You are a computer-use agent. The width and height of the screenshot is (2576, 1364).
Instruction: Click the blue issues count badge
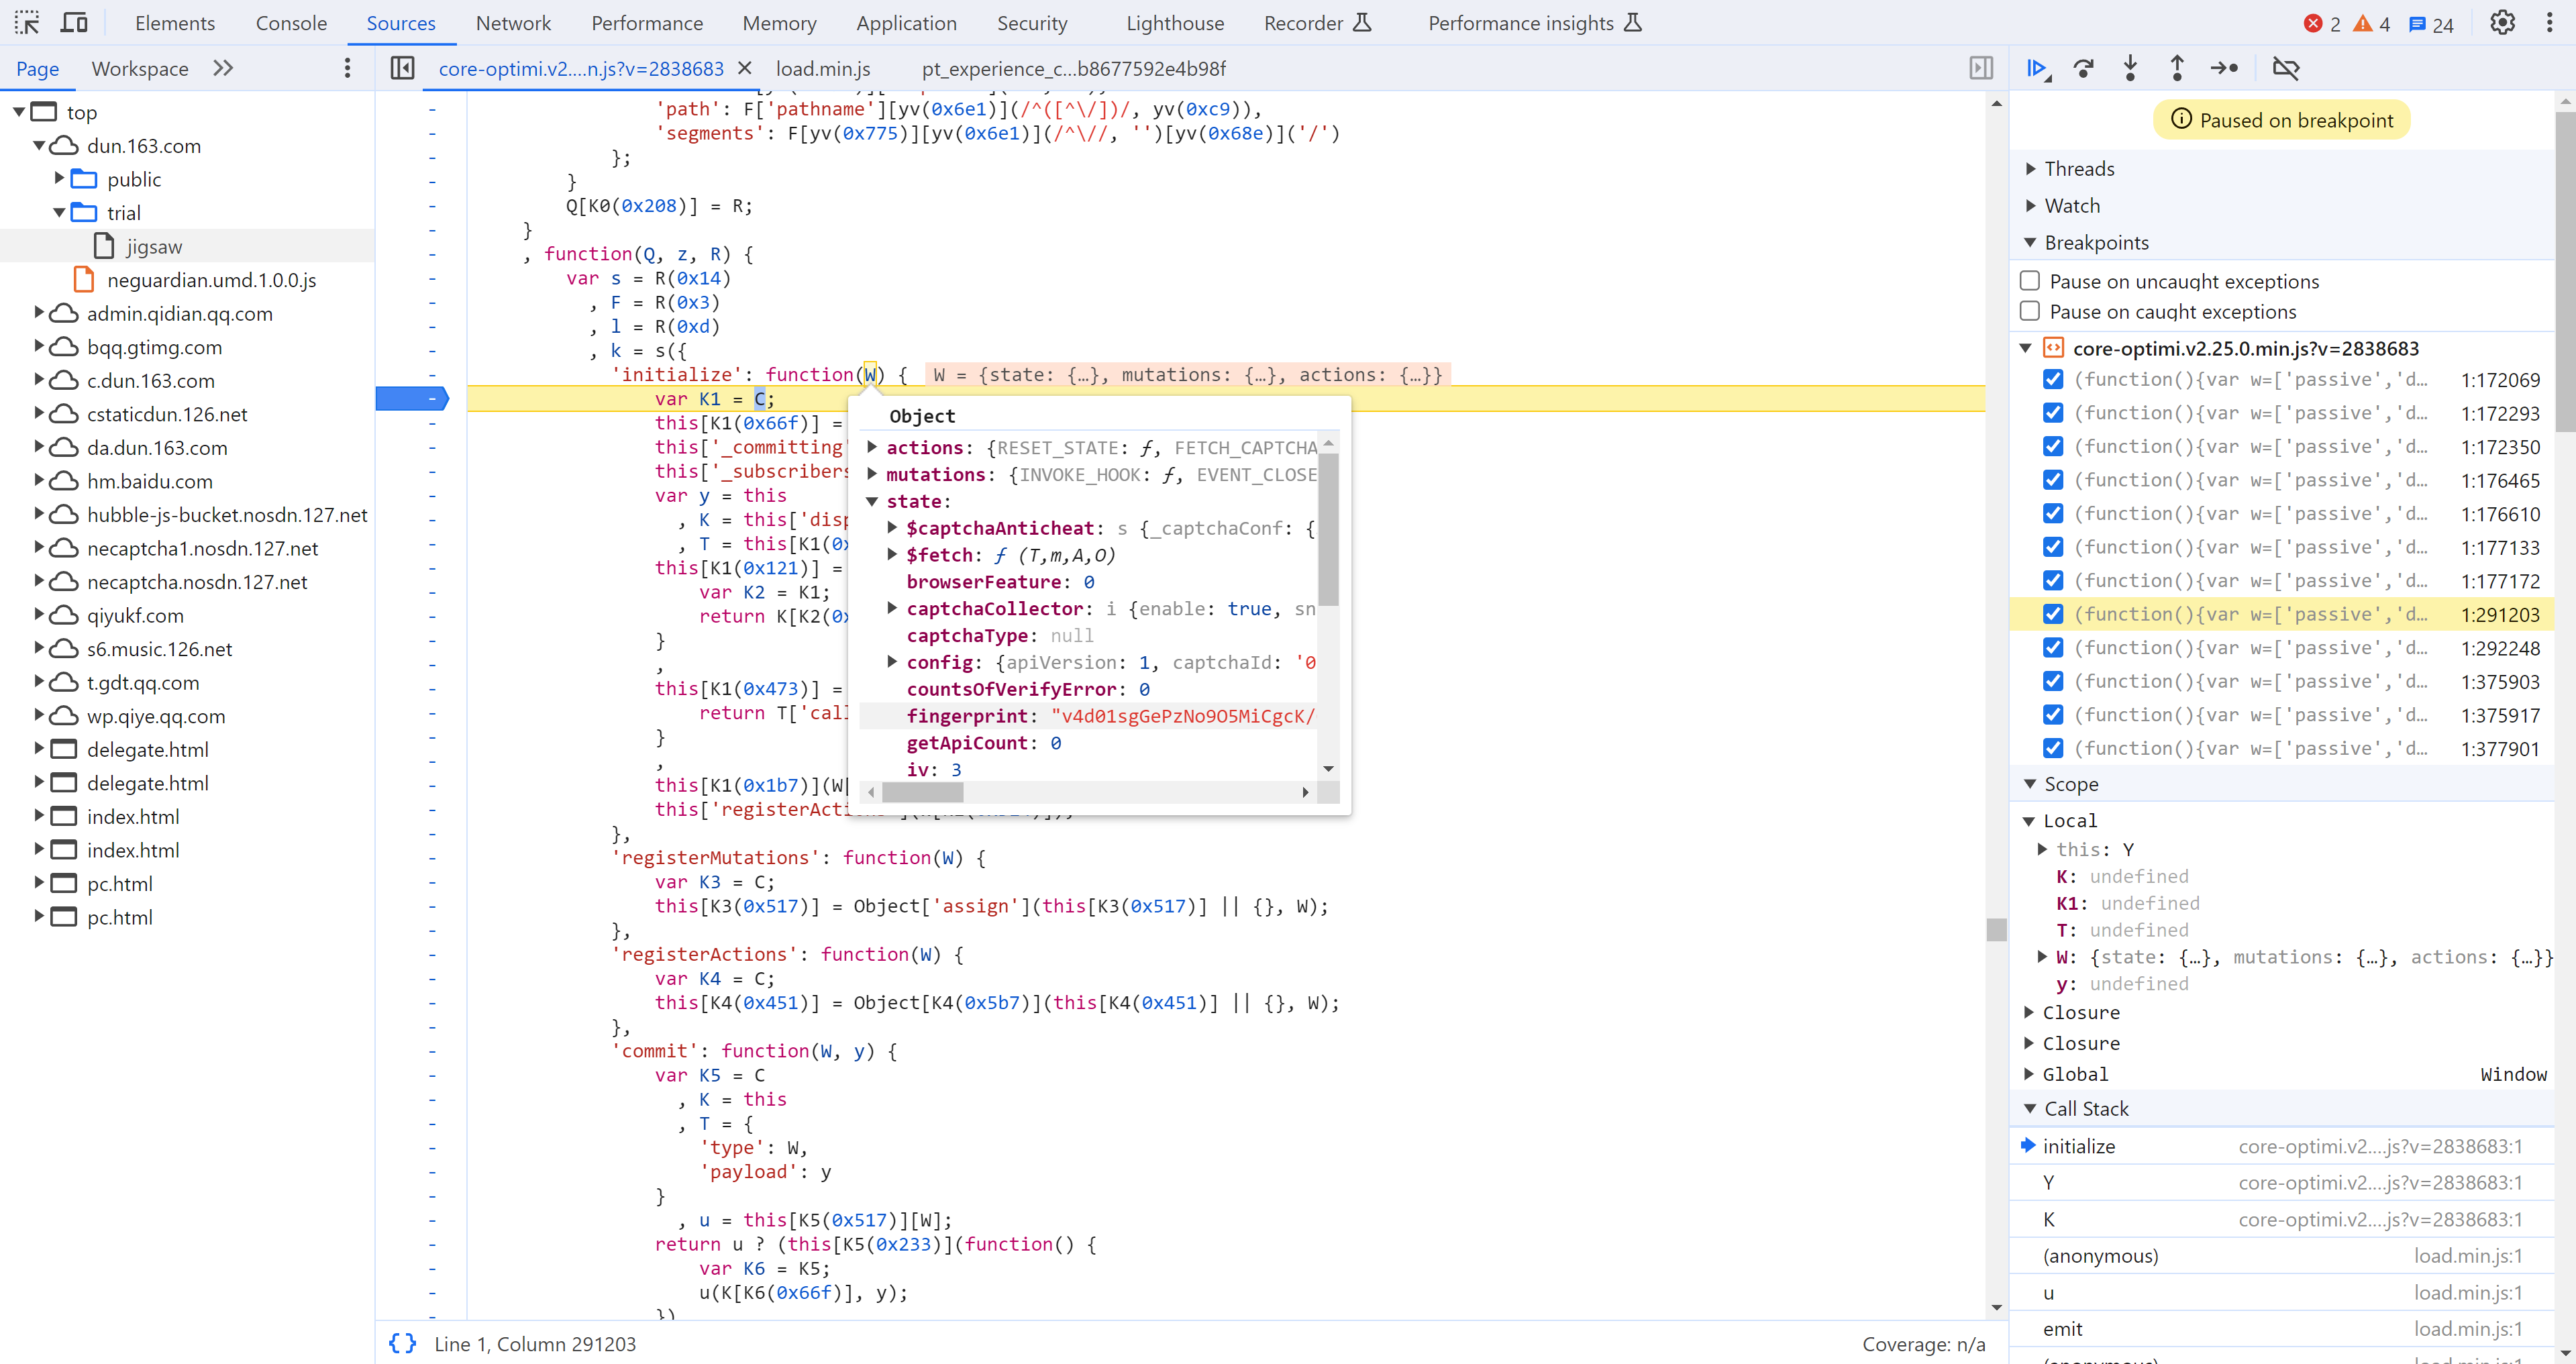click(2431, 24)
